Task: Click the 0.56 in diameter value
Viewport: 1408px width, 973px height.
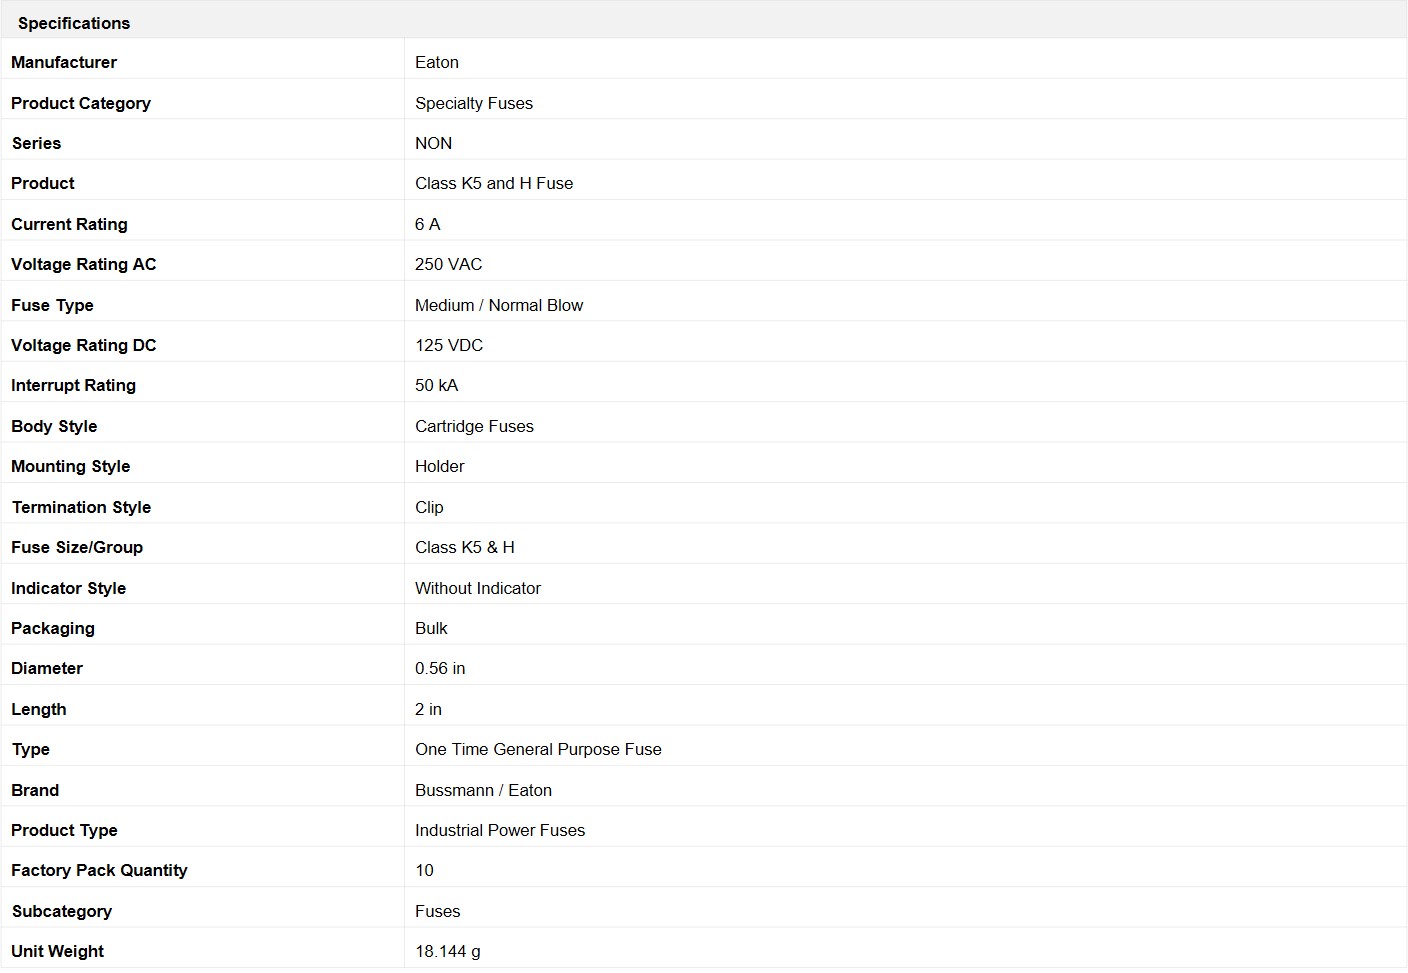Action: [440, 668]
